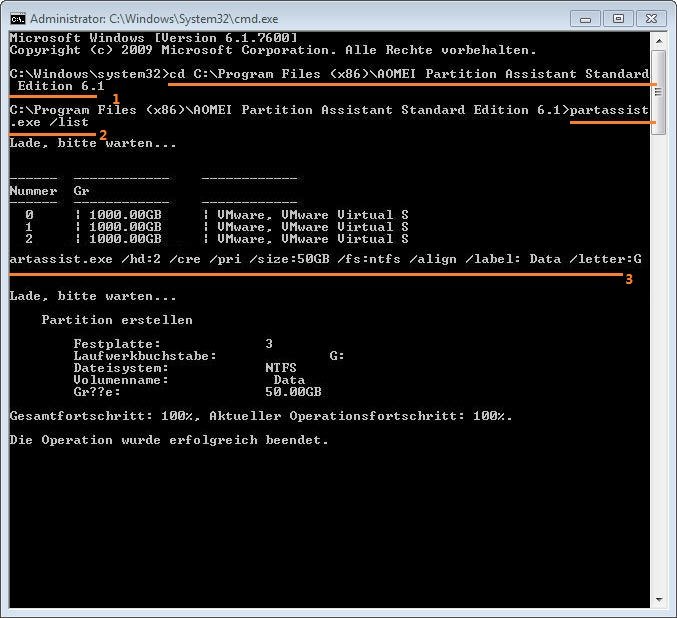Click the Festplatte value '3'
The image size is (677, 618).
(x=269, y=344)
